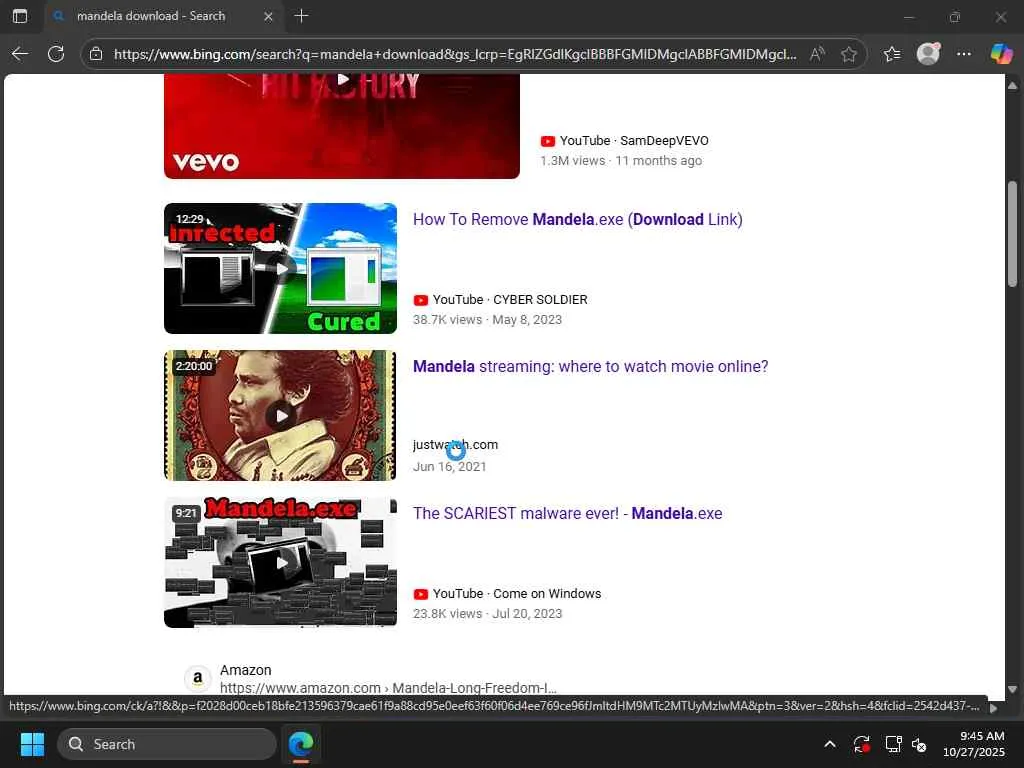Open 'How To Remove Mandela.exe (Download Link)'
The height and width of the screenshot is (768, 1024).
[x=577, y=219]
